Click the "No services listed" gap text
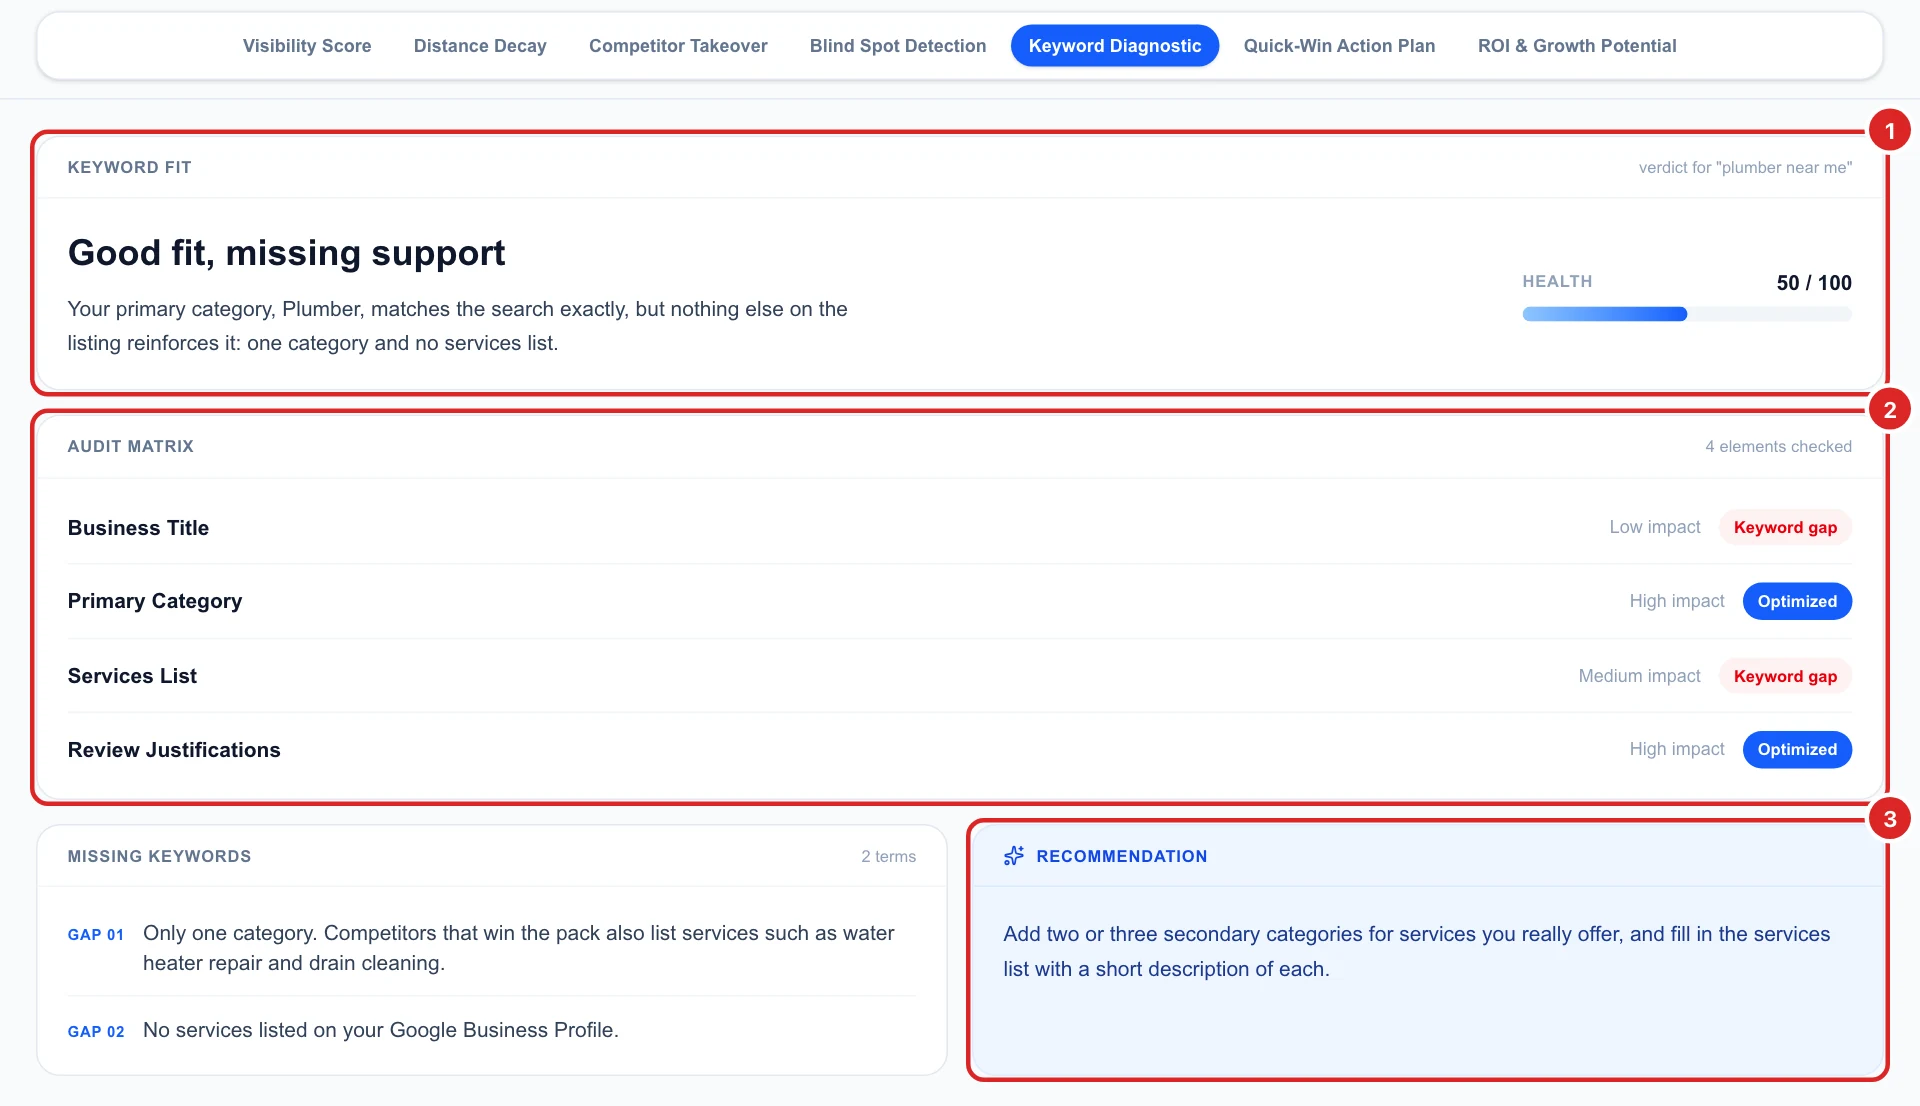1920x1106 pixels. [381, 1030]
